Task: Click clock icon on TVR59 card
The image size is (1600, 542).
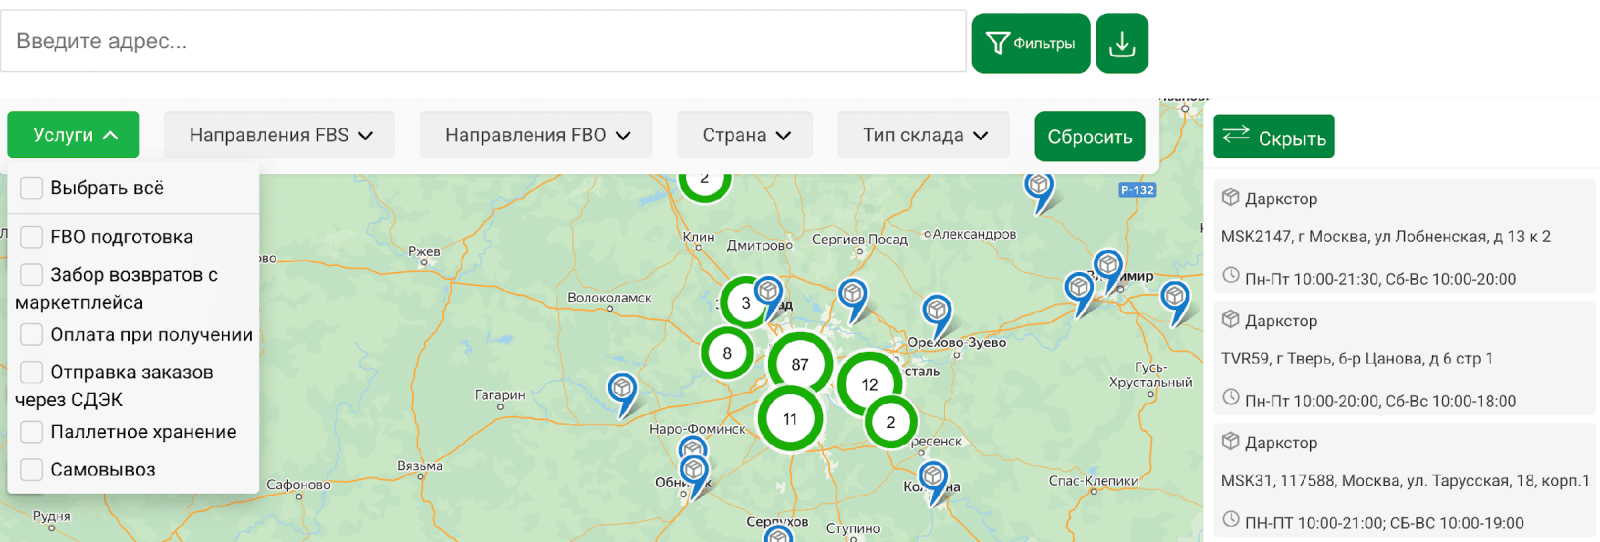Action: pos(1231,398)
